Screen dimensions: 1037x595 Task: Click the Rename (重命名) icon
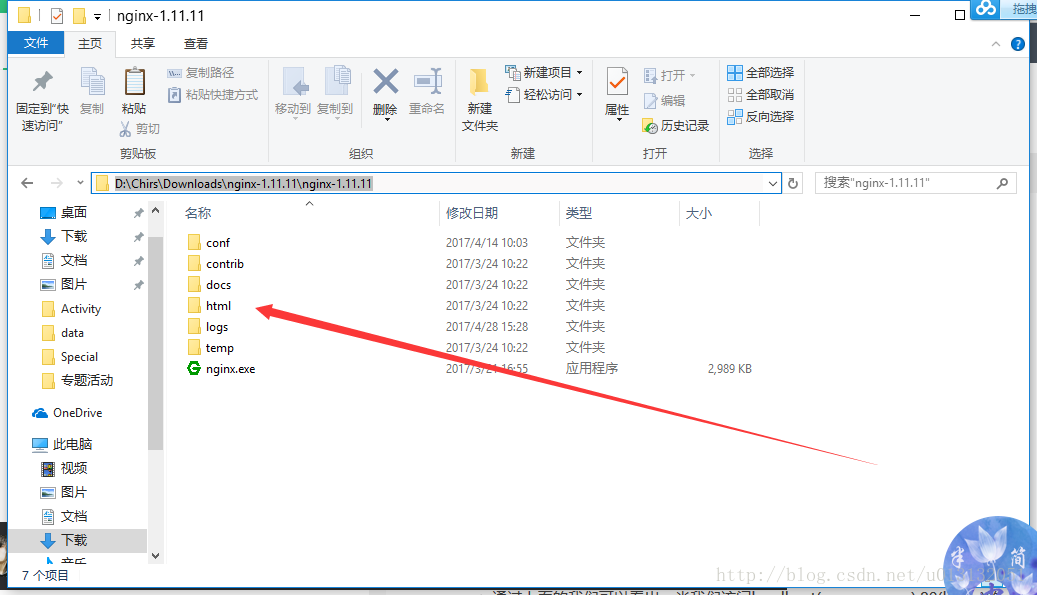tap(428, 82)
